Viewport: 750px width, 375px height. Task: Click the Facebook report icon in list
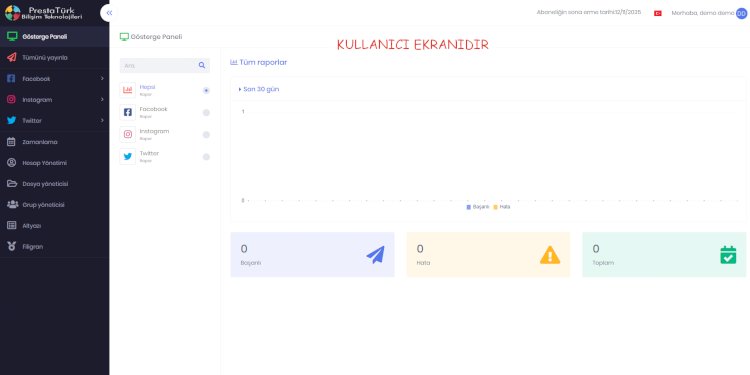[128, 112]
